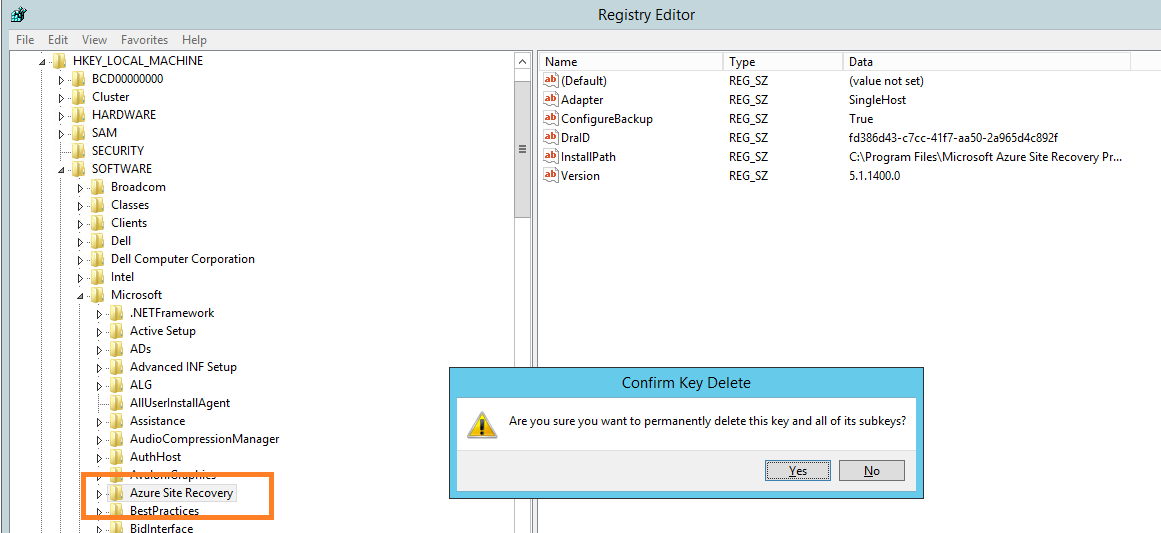Open the Favorites menu
The image size is (1161, 533).
pyautogui.click(x=144, y=40)
